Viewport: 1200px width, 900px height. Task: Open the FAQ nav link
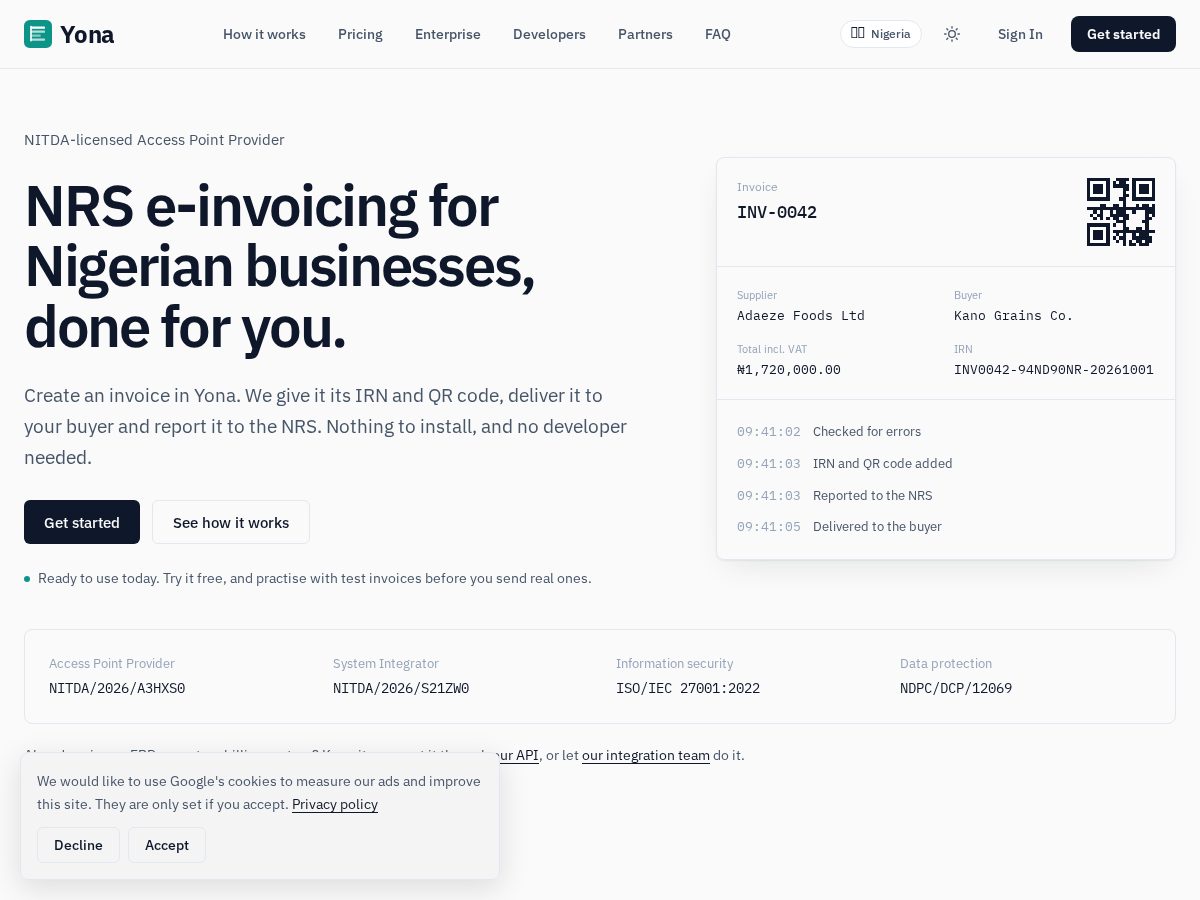click(x=718, y=34)
